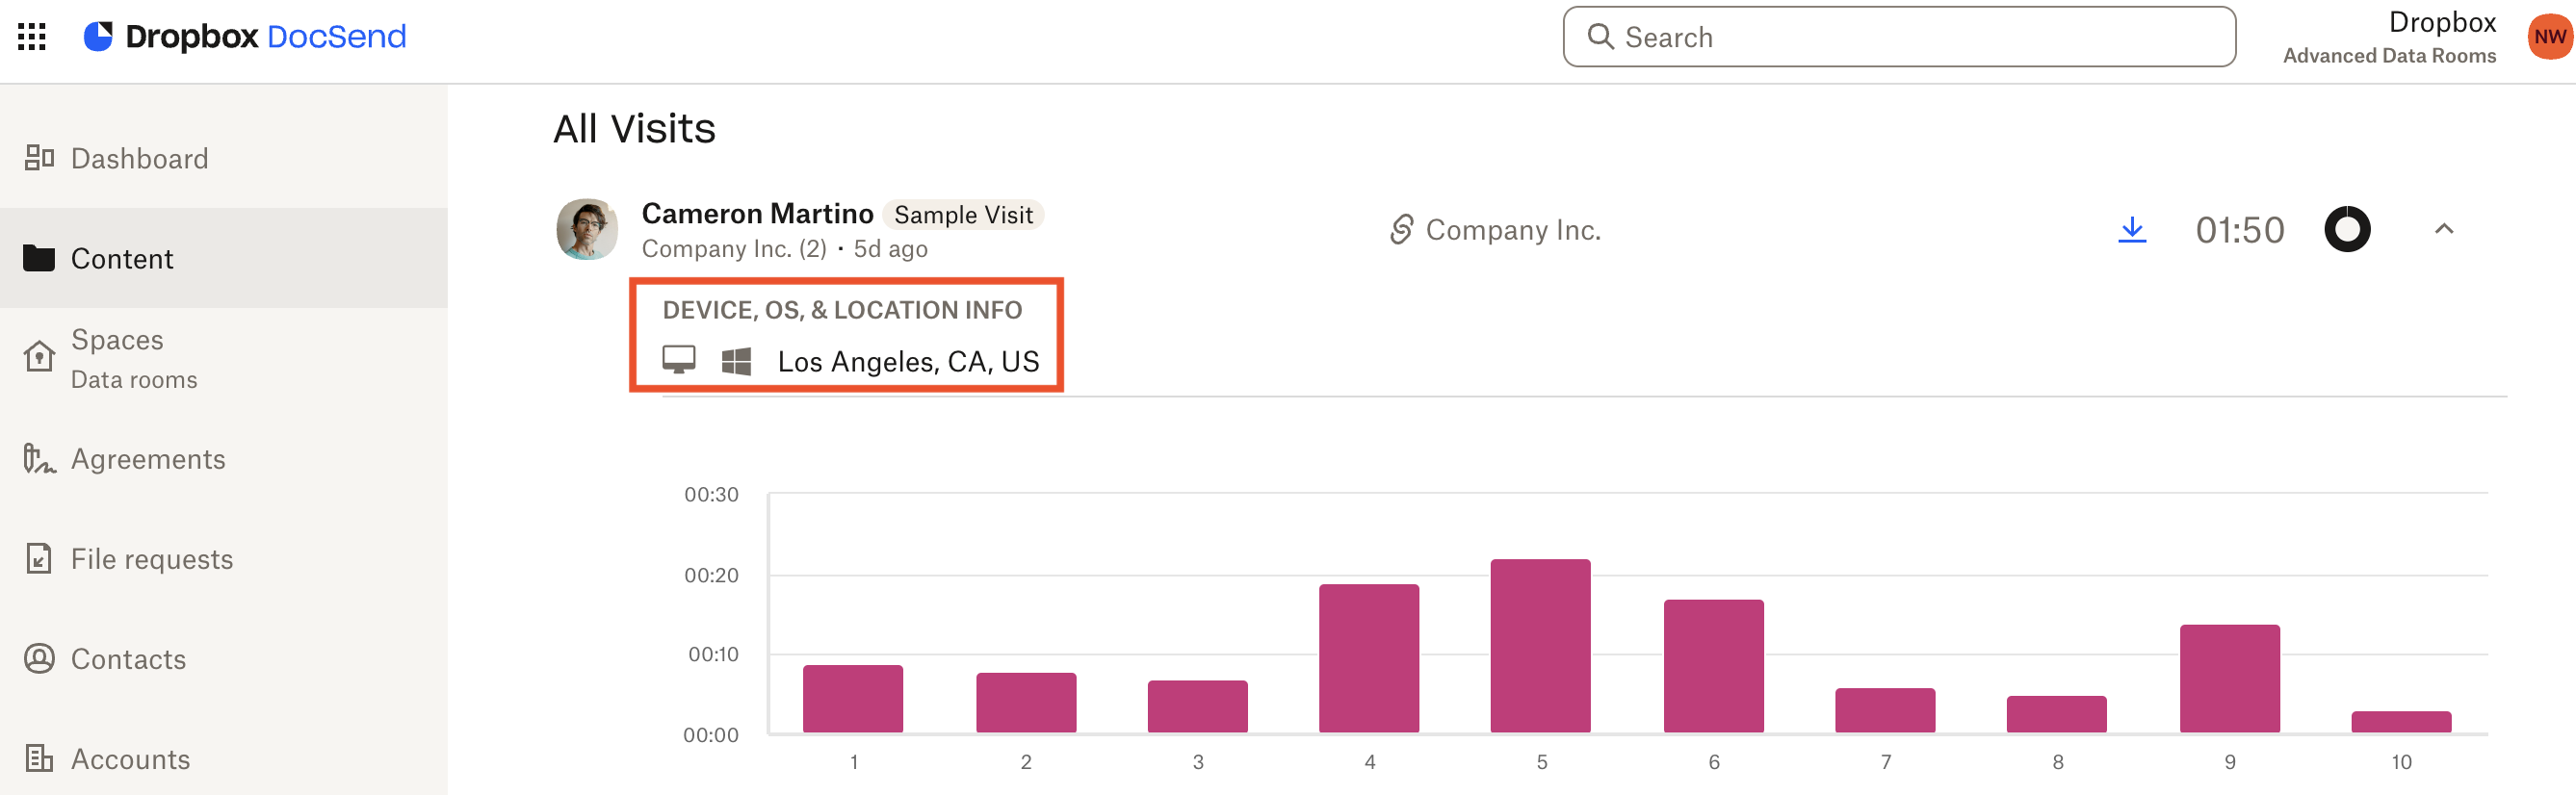Open Dashboard from the sidebar

pos(139,158)
